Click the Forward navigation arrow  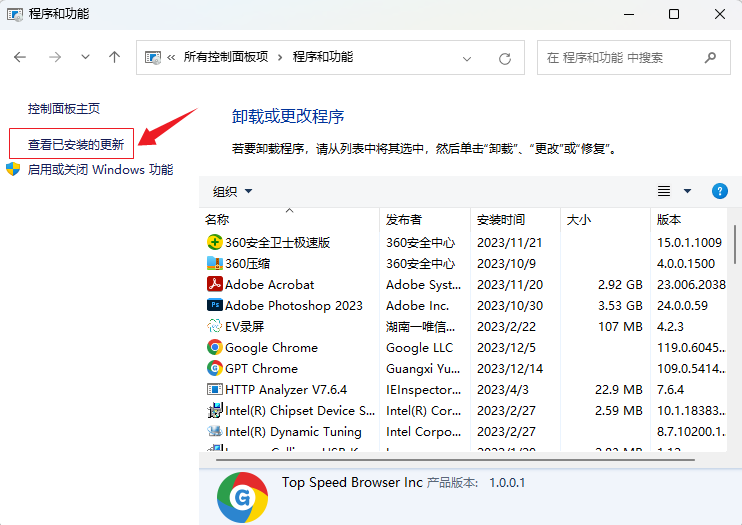click(55, 57)
